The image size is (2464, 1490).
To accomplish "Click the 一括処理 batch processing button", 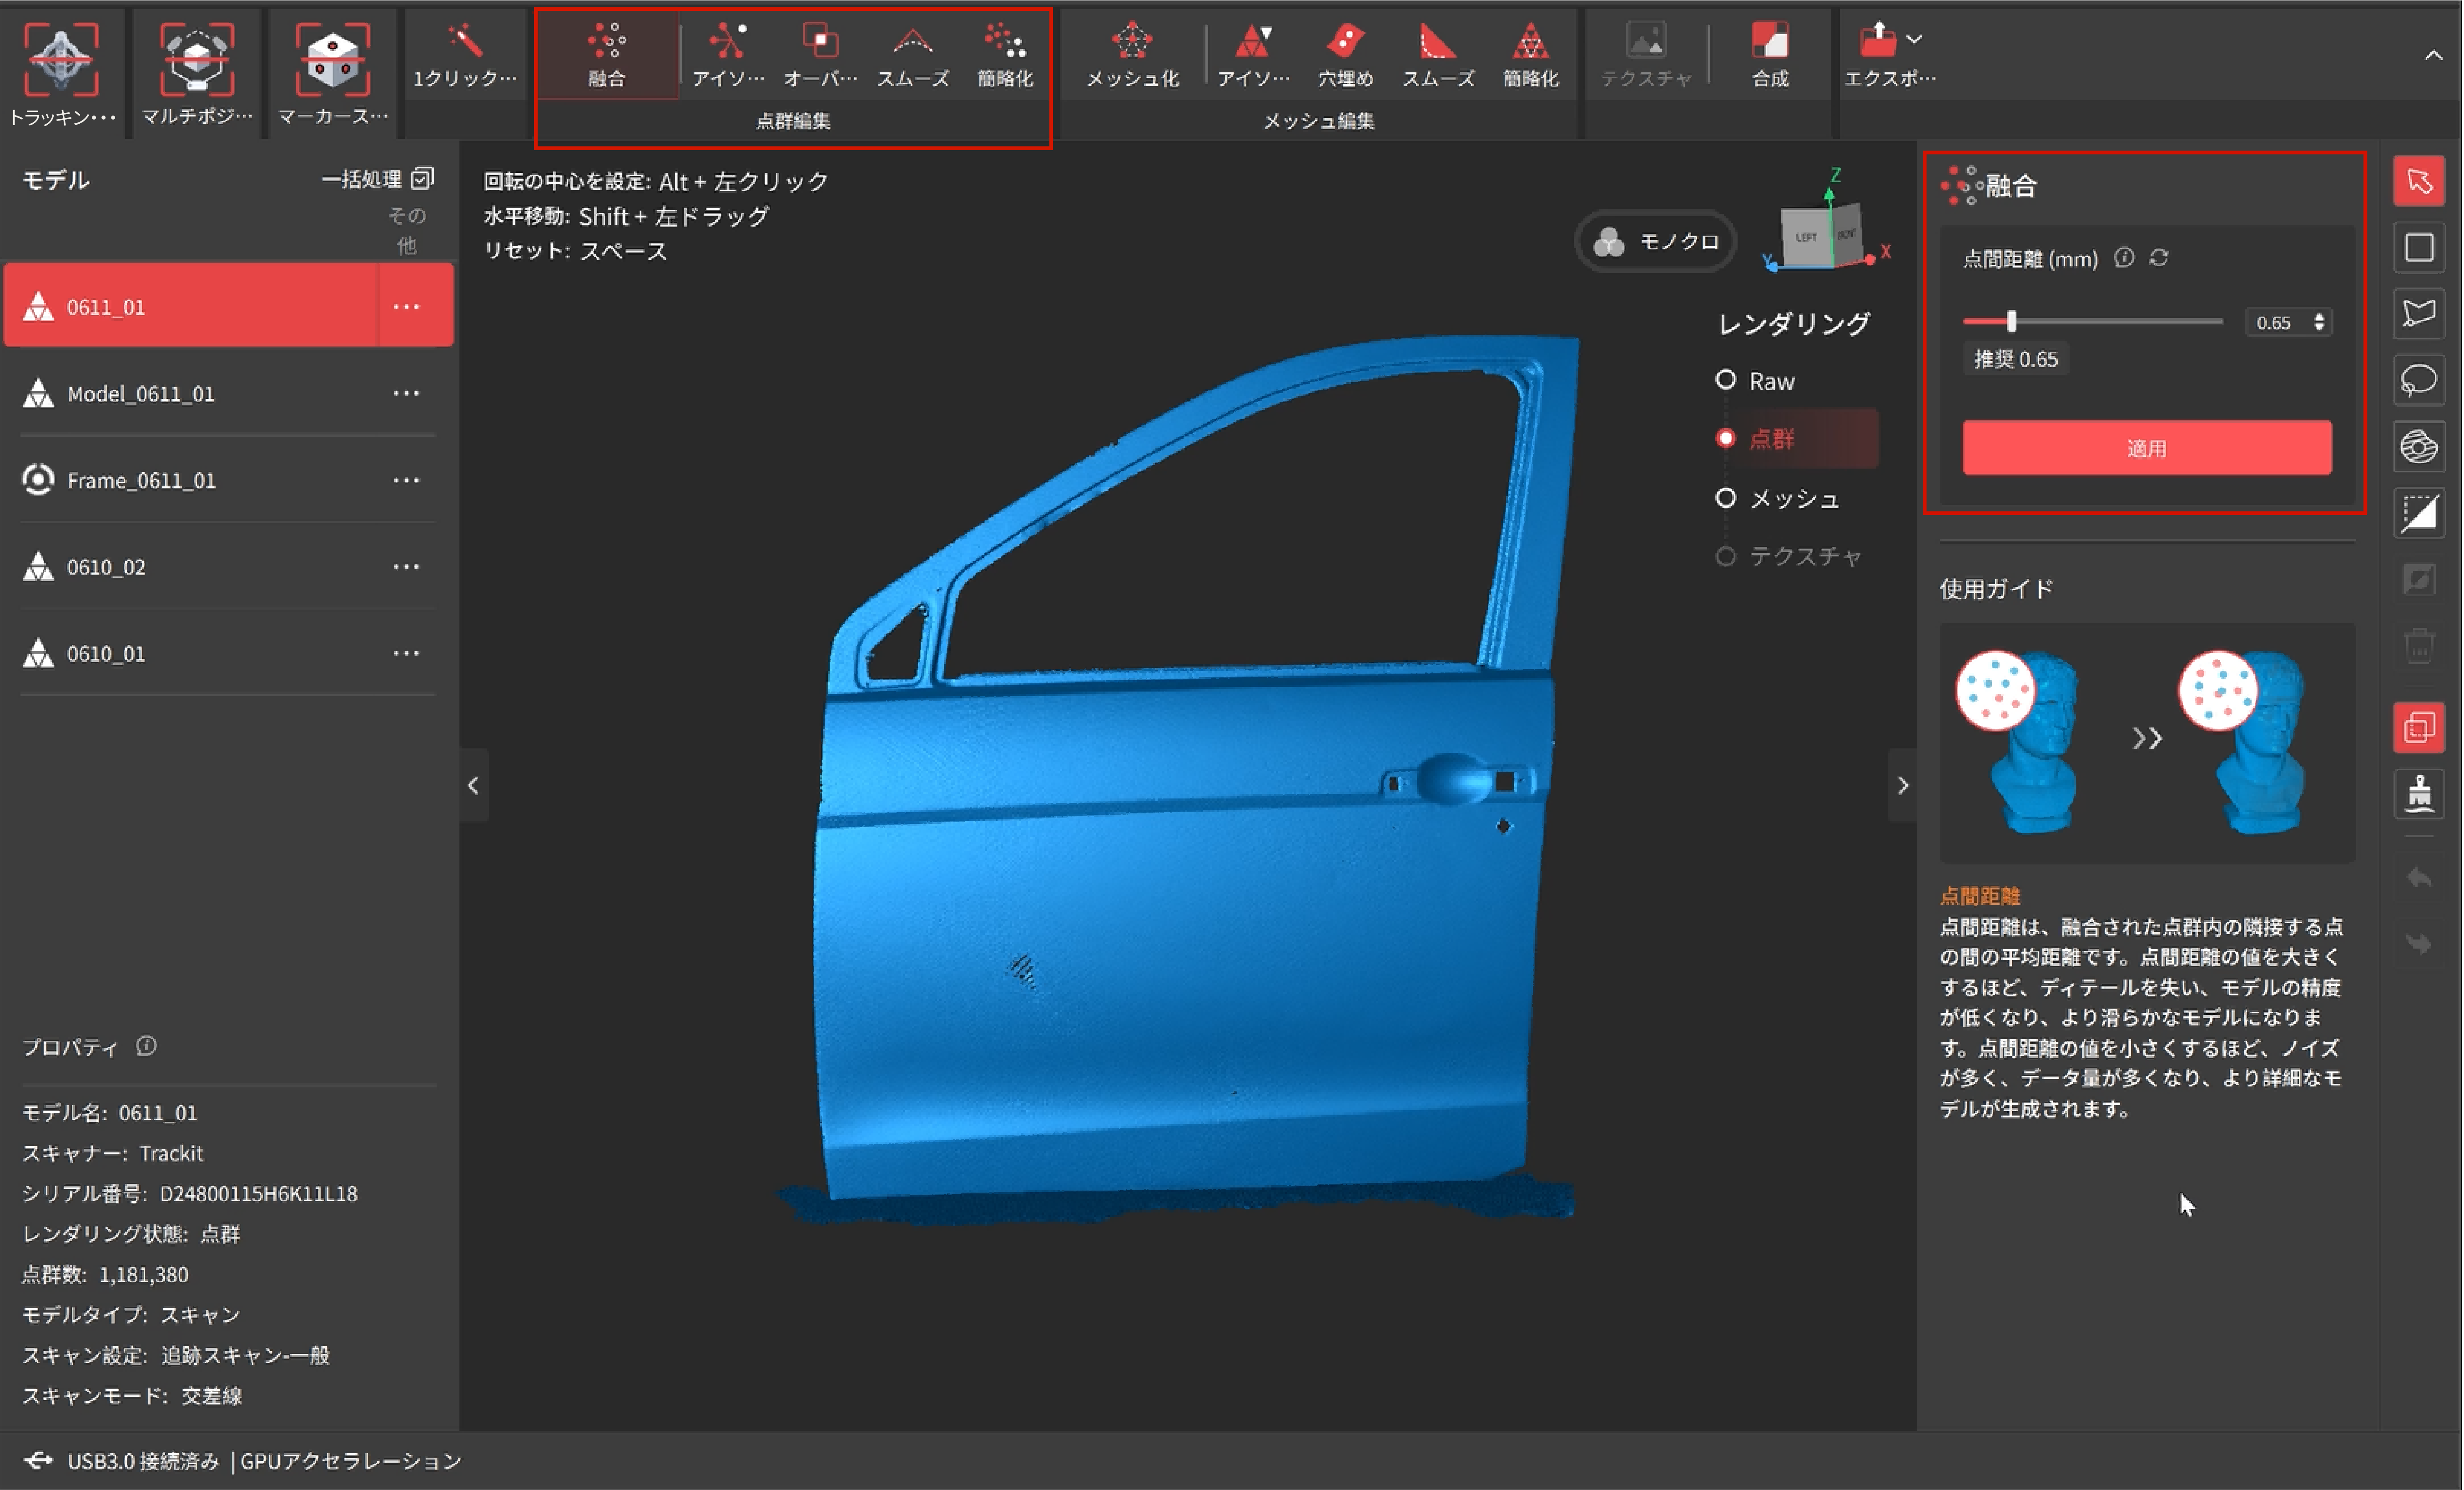I will 376,179.
